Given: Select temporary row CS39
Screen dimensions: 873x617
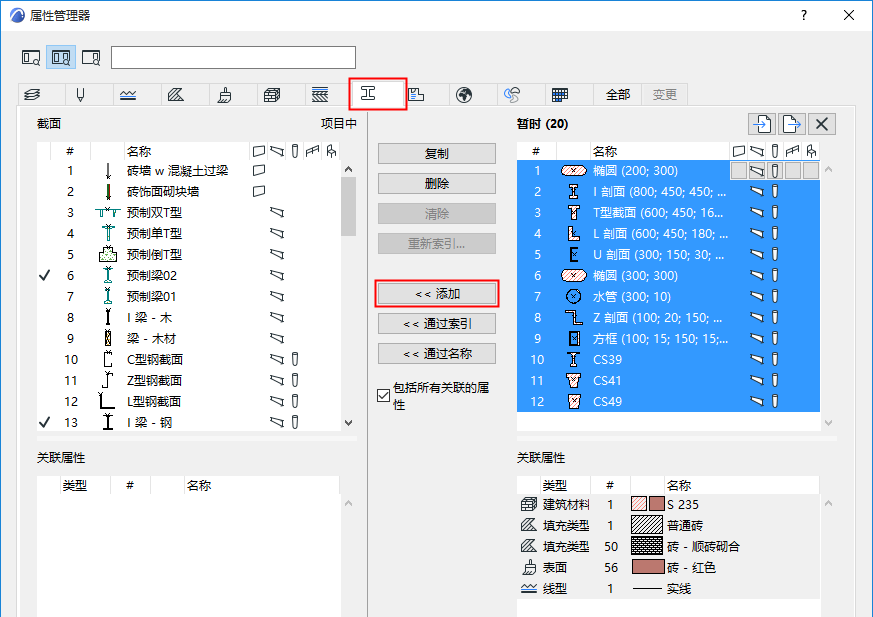Looking at the screenshot, I should point(668,360).
